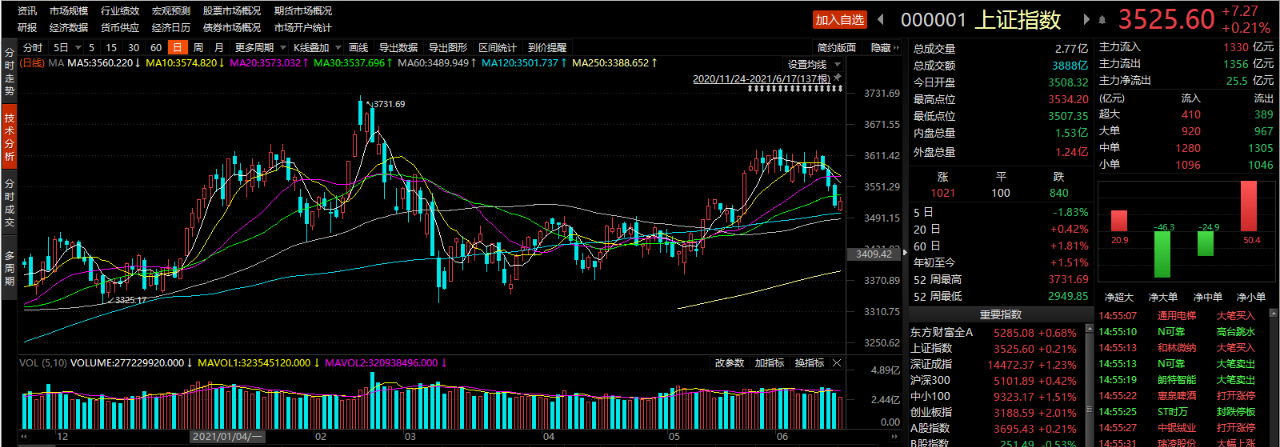Expand the 5日 period dropdown arrow
1280x447 pixels.
(x=77, y=47)
